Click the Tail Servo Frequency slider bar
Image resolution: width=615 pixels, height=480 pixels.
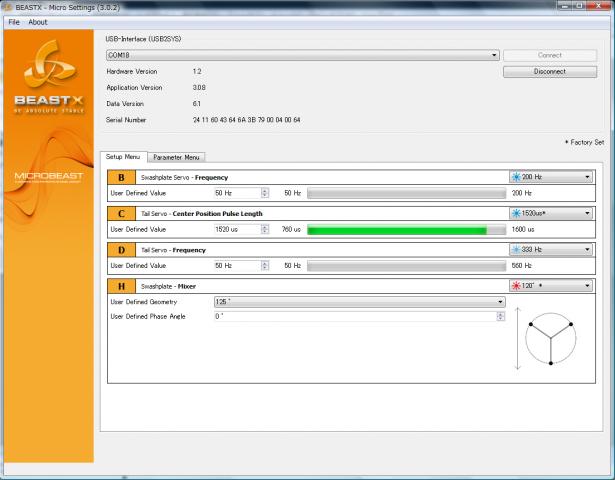(x=406, y=266)
